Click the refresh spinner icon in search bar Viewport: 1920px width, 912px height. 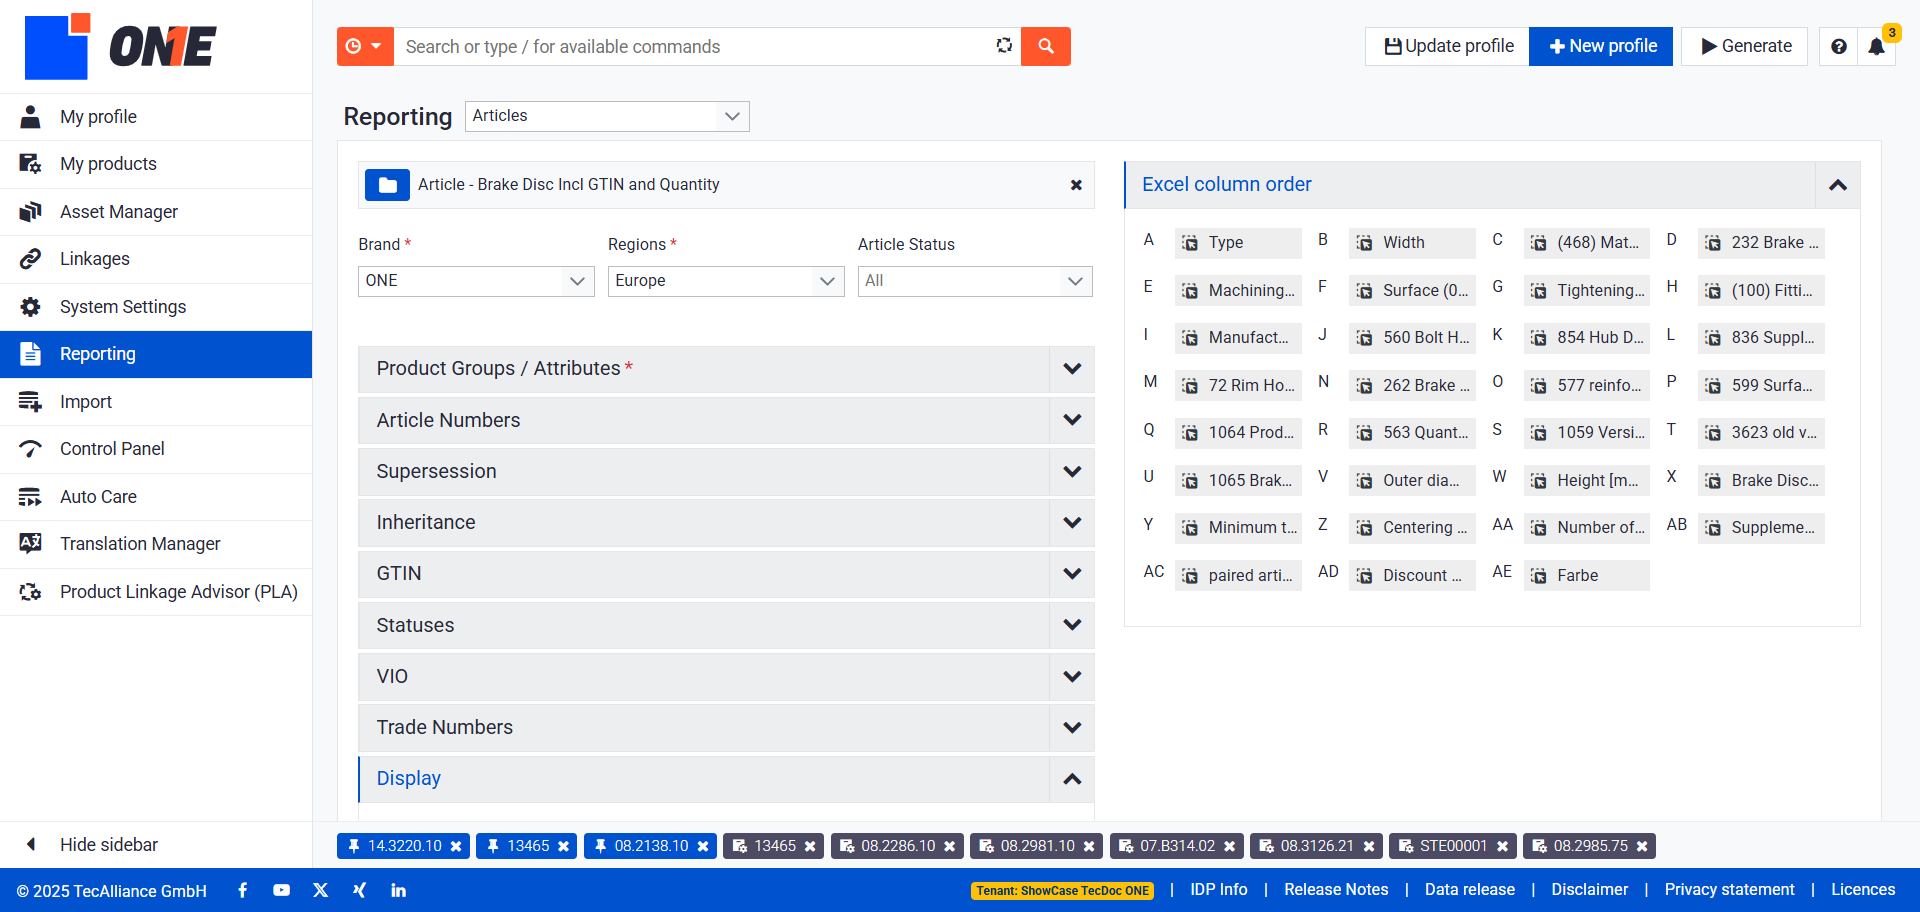(1004, 46)
